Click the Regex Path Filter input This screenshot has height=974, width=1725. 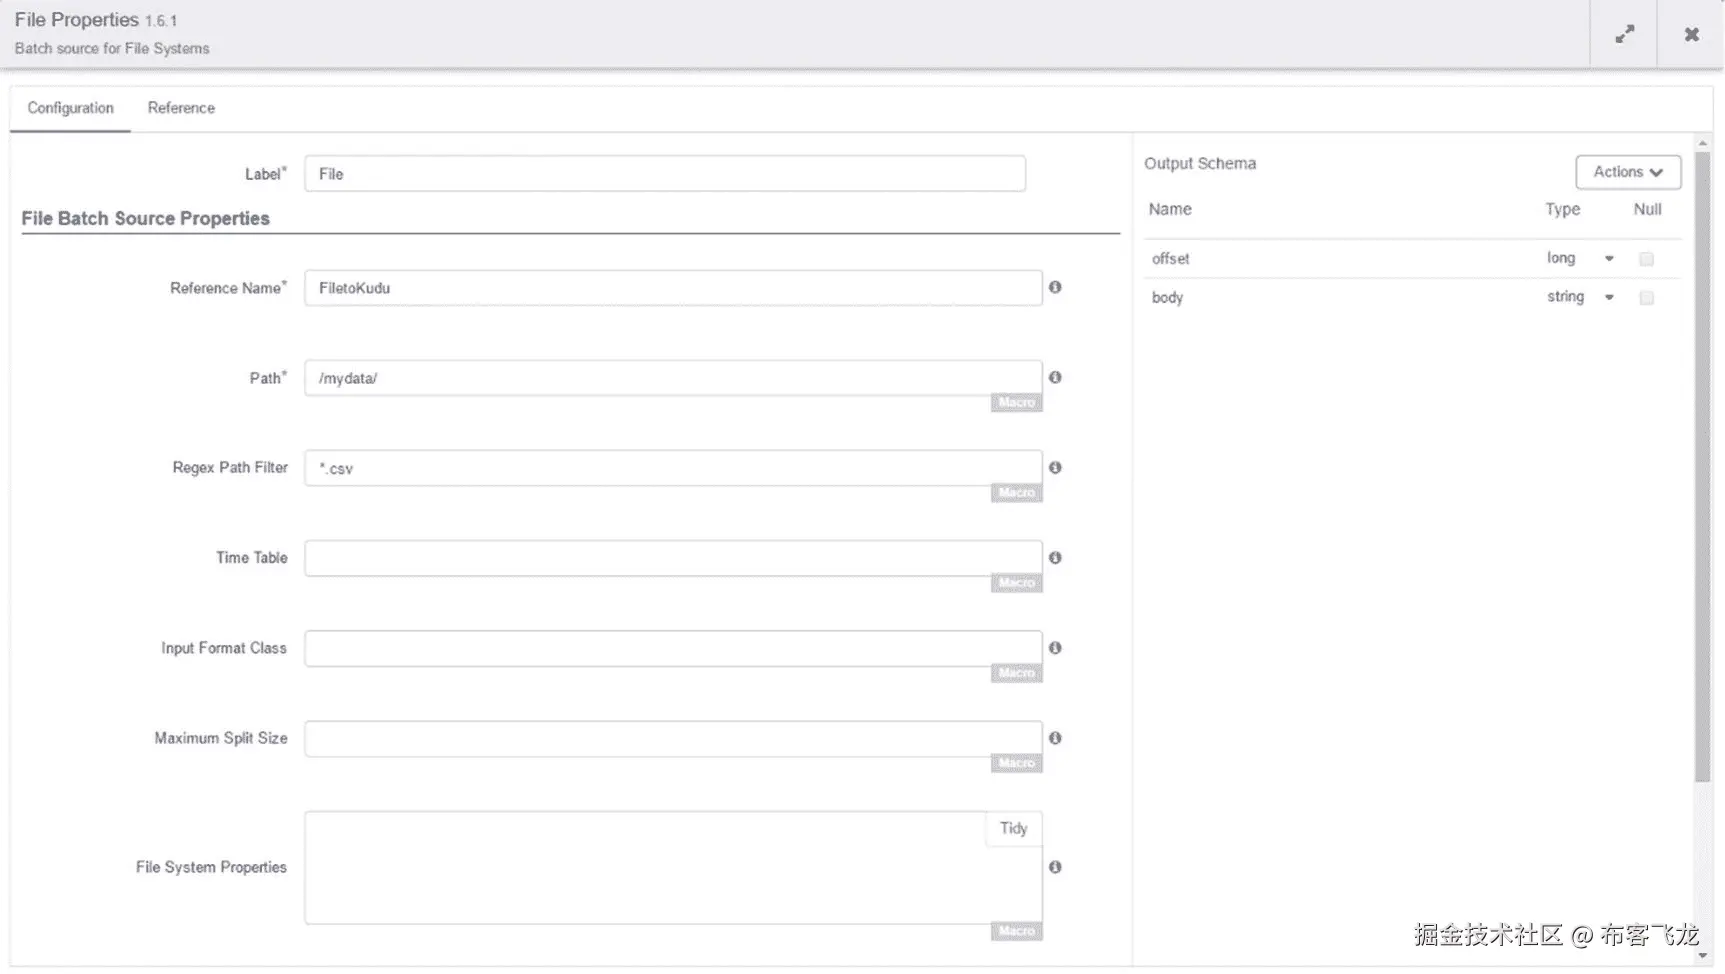point(673,468)
